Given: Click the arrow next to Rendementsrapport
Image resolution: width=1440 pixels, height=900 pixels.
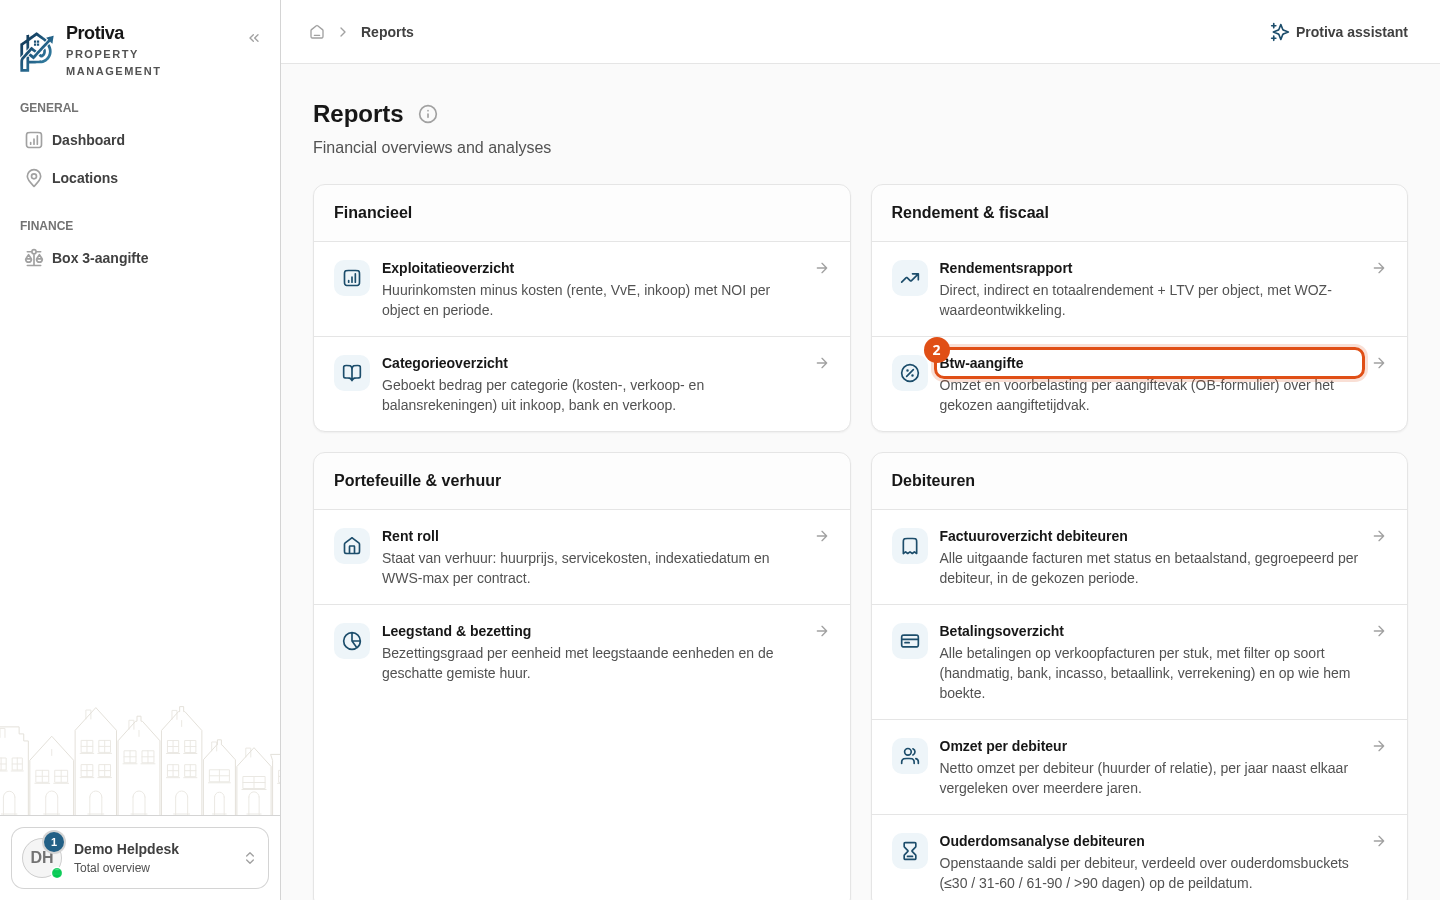Looking at the screenshot, I should click(1379, 268).
